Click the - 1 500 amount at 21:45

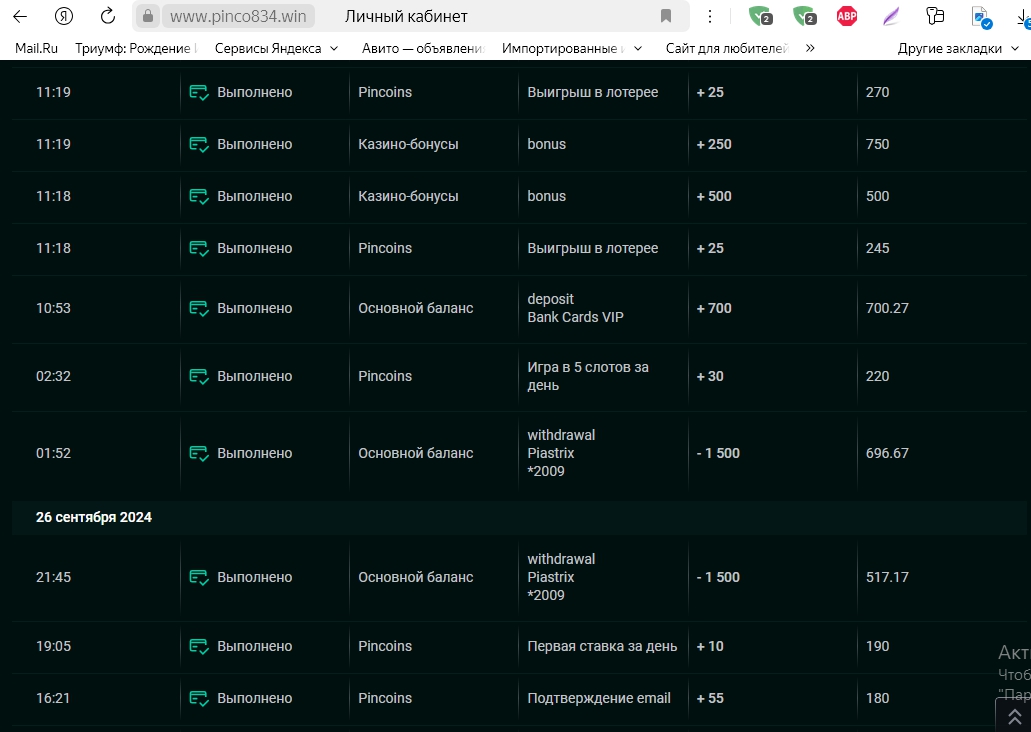coord(718,577)
